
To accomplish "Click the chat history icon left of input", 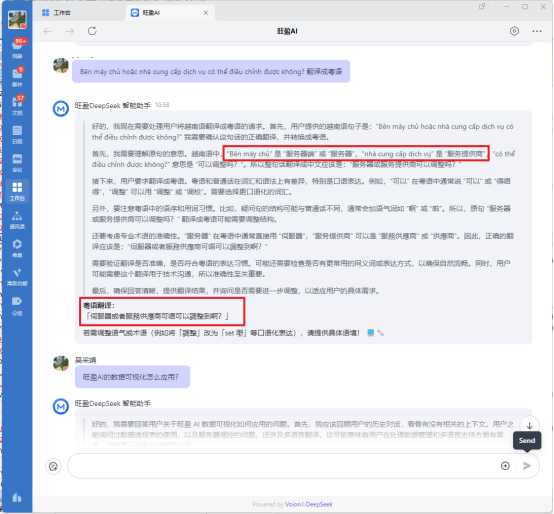I will tap(53, 466).
